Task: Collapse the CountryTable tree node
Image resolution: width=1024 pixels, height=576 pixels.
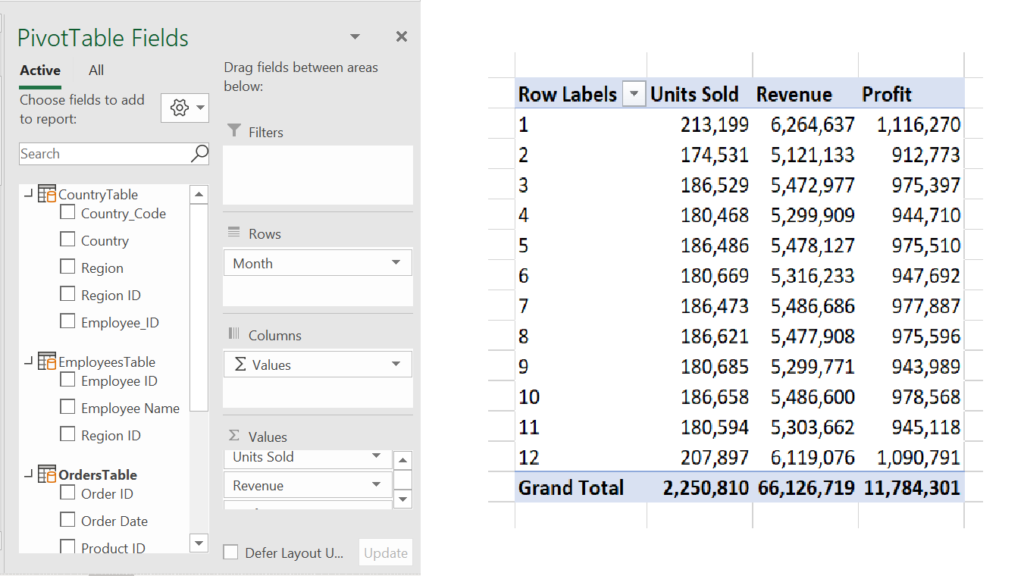Action: tap(28, 194)
